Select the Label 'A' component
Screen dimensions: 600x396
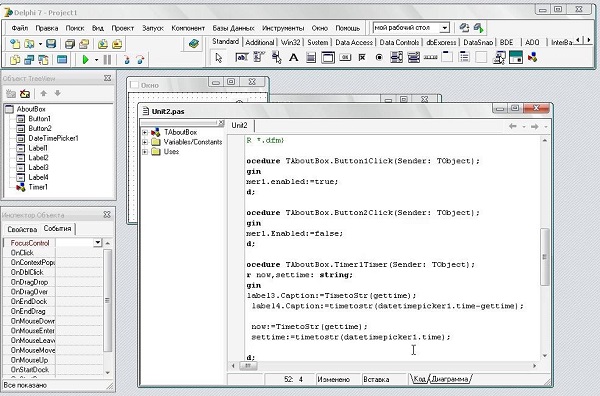pos(293,58)
